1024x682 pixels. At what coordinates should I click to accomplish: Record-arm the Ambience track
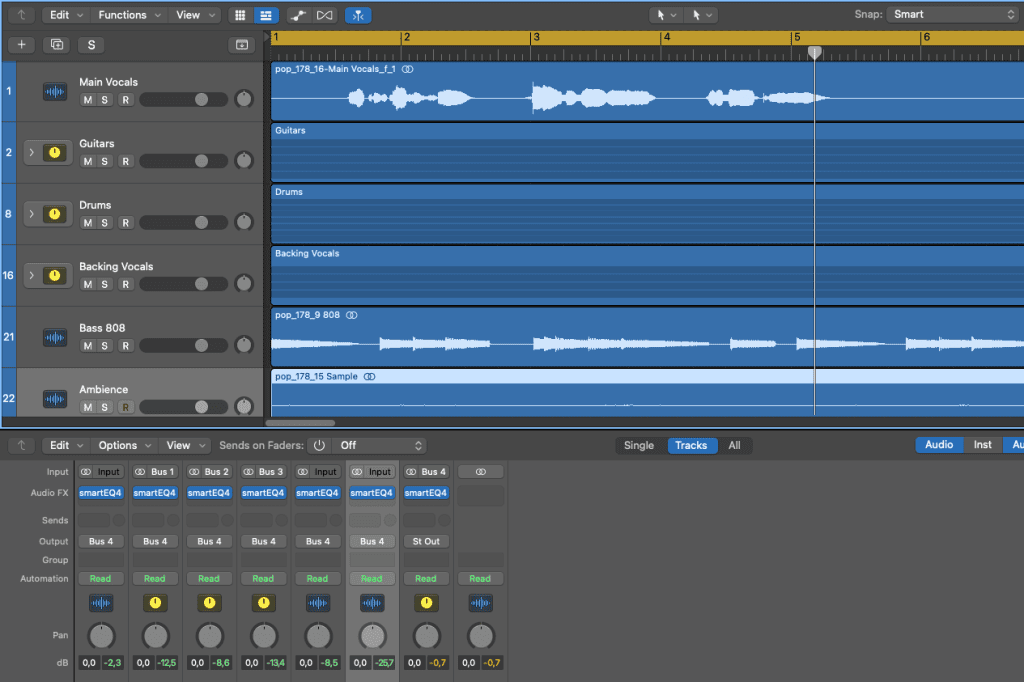[126, 407]
